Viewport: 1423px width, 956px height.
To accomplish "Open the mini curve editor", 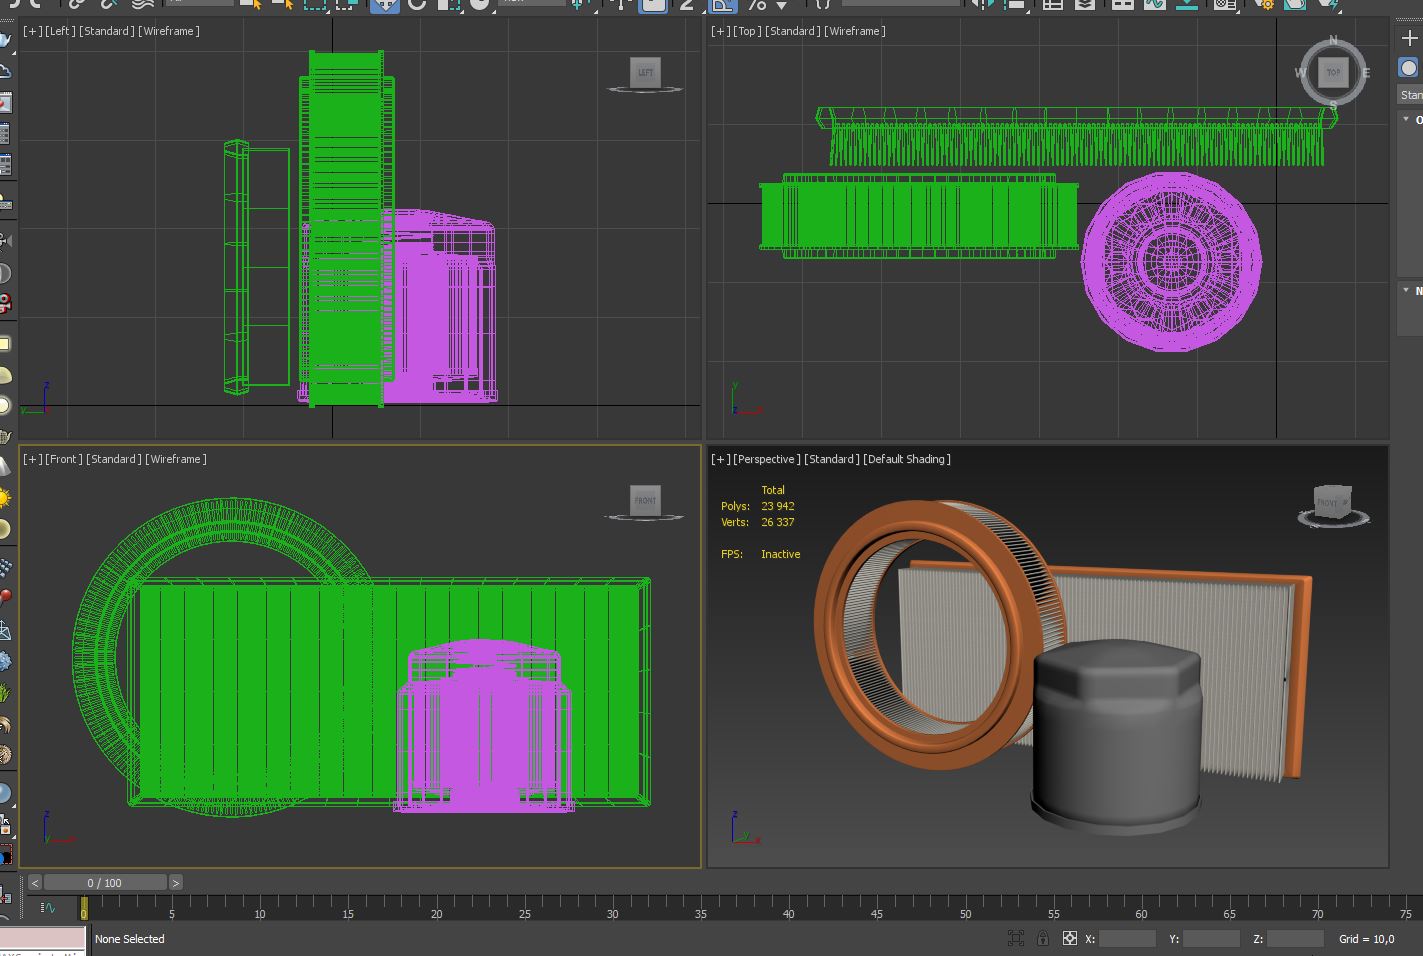I will click(x=47, y=908).
